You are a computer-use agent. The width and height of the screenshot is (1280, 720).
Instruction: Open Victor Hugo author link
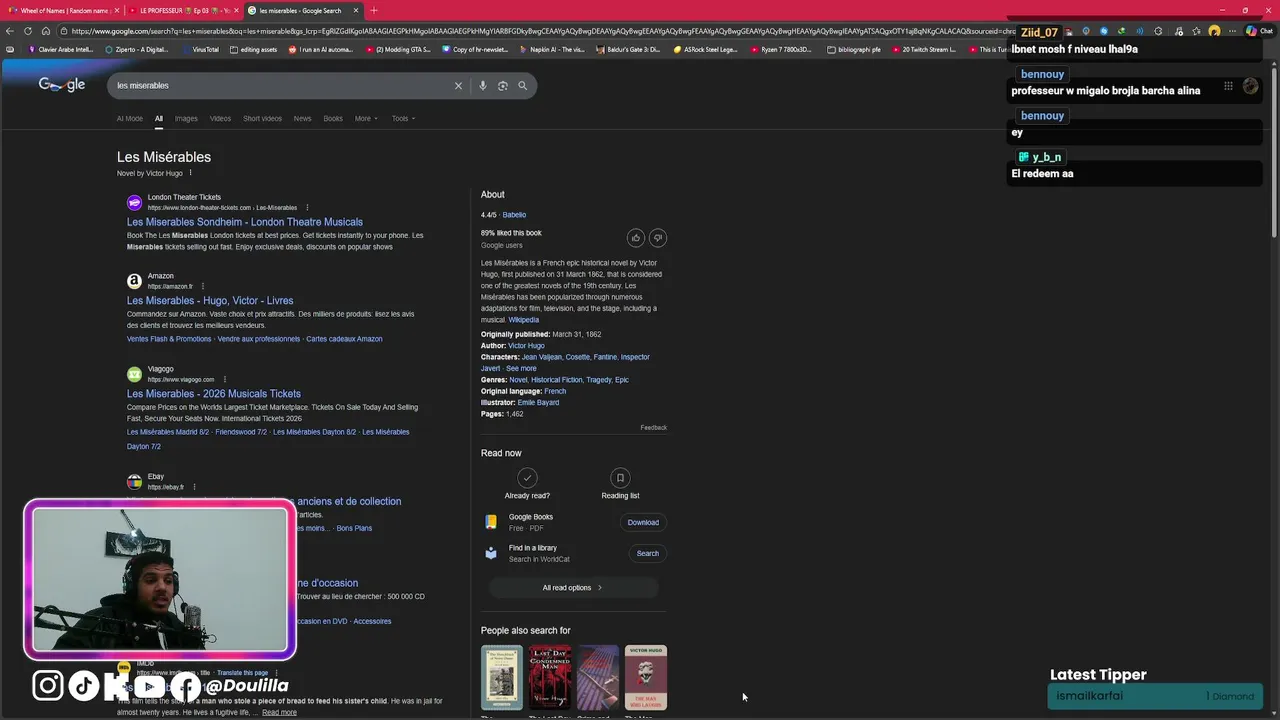pyautogui.click(x=526, y=346)
